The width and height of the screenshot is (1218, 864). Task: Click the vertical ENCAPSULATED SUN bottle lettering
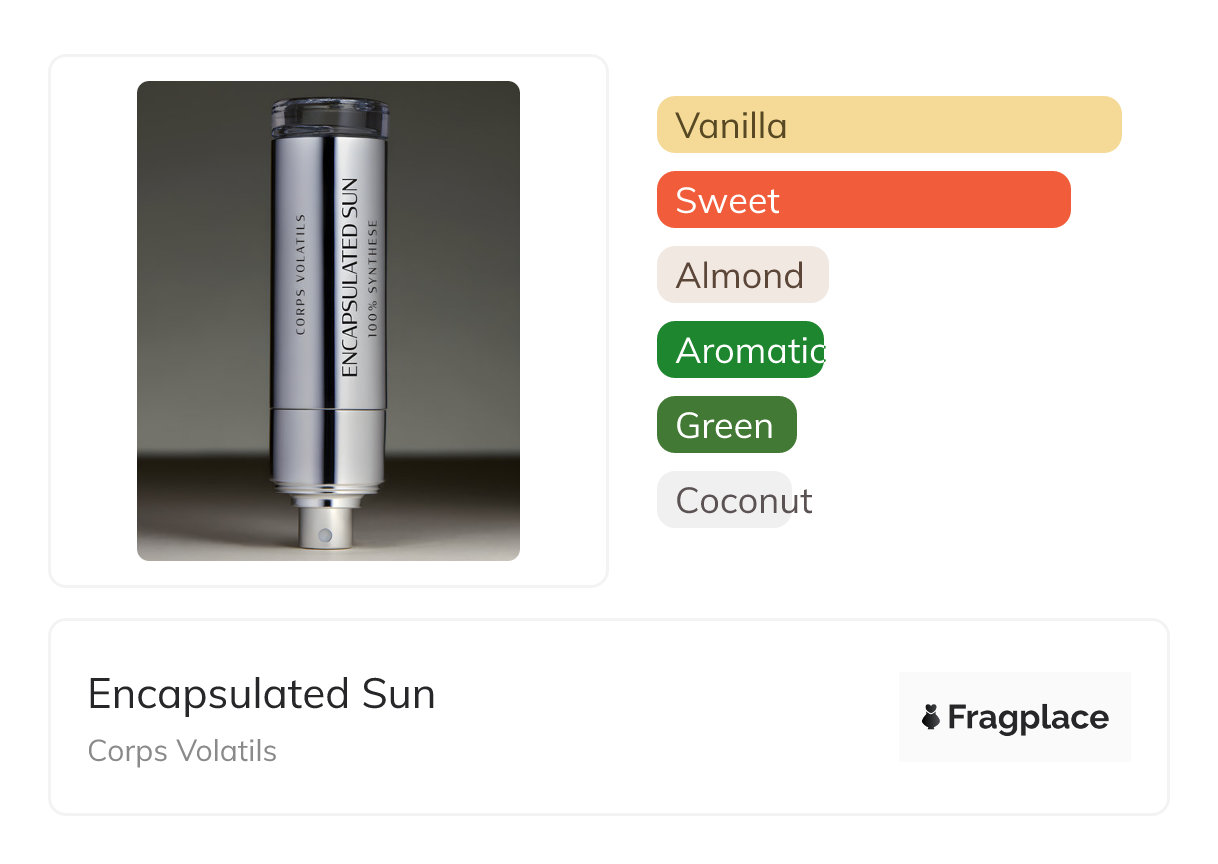(x=349, y=277)
